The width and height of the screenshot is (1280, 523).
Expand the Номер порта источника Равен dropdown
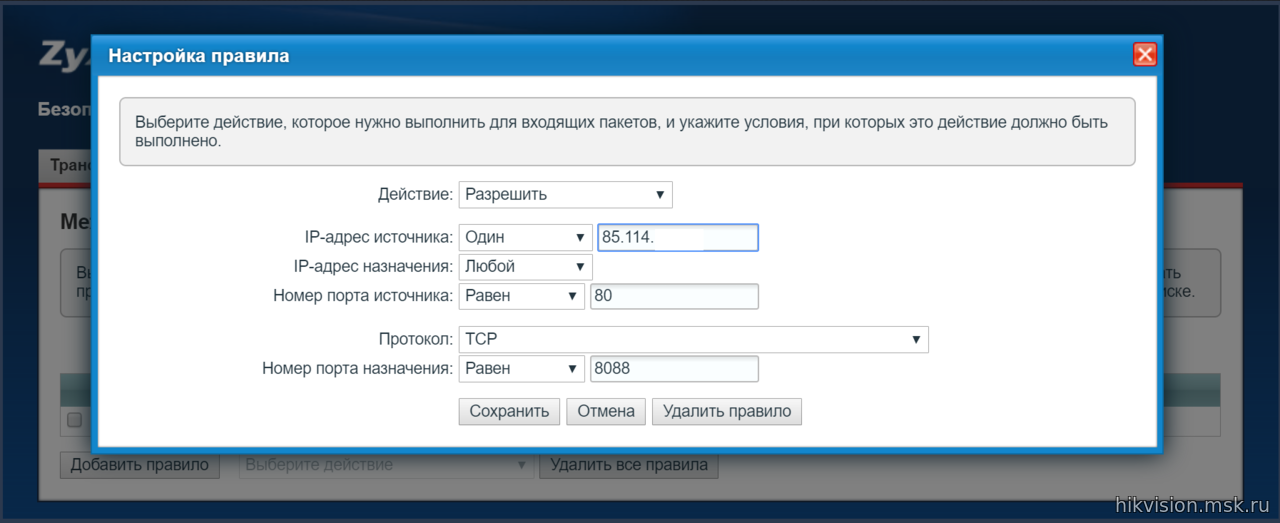pos(521,296)
